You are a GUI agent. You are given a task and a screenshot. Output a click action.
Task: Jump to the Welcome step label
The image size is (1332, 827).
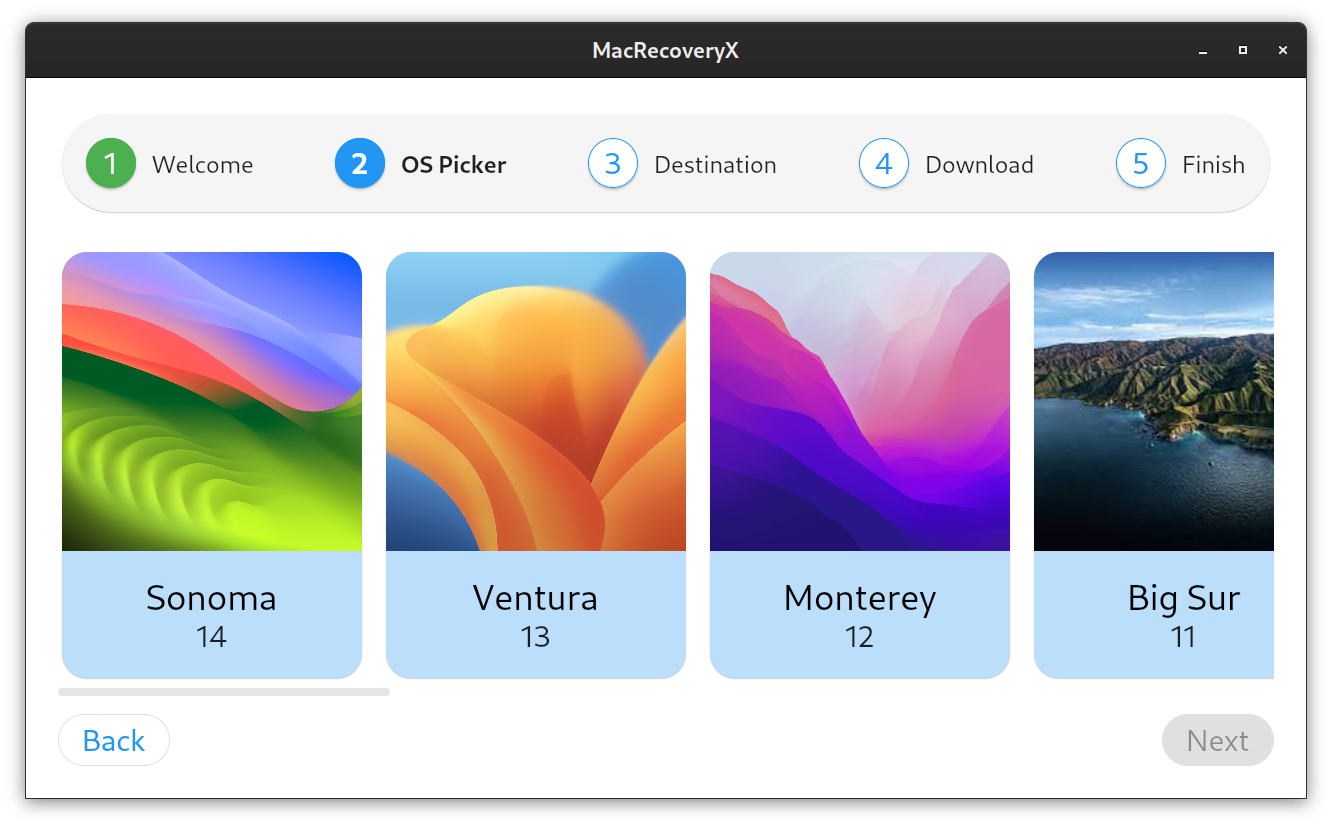click(203, 165)
